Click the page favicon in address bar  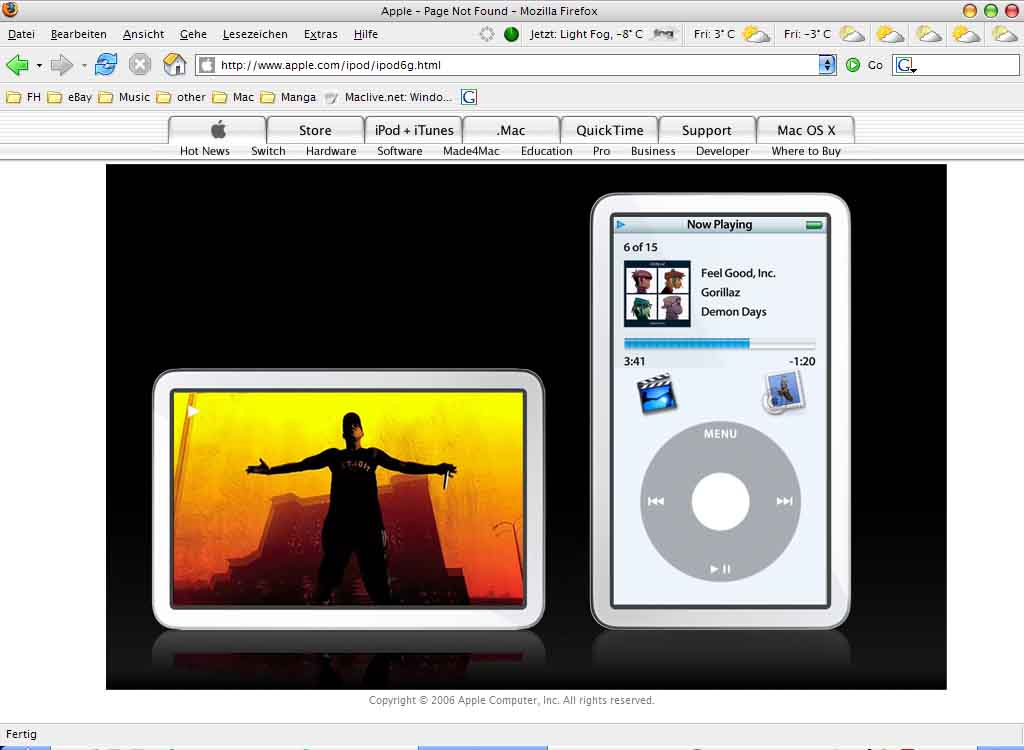tap(207, 65)
